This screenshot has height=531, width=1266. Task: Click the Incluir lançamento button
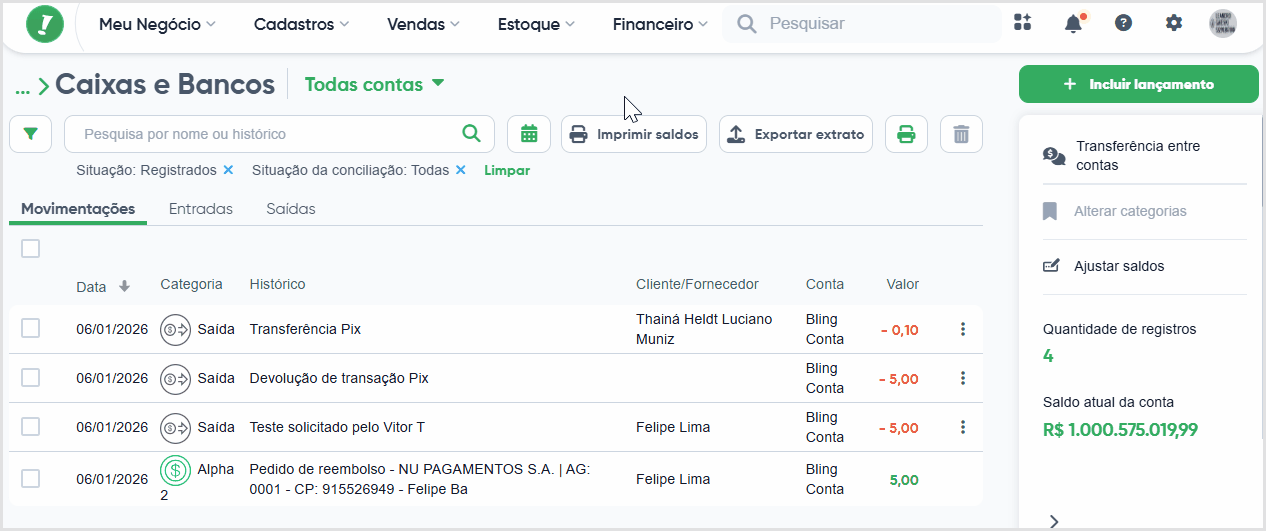1139,84
